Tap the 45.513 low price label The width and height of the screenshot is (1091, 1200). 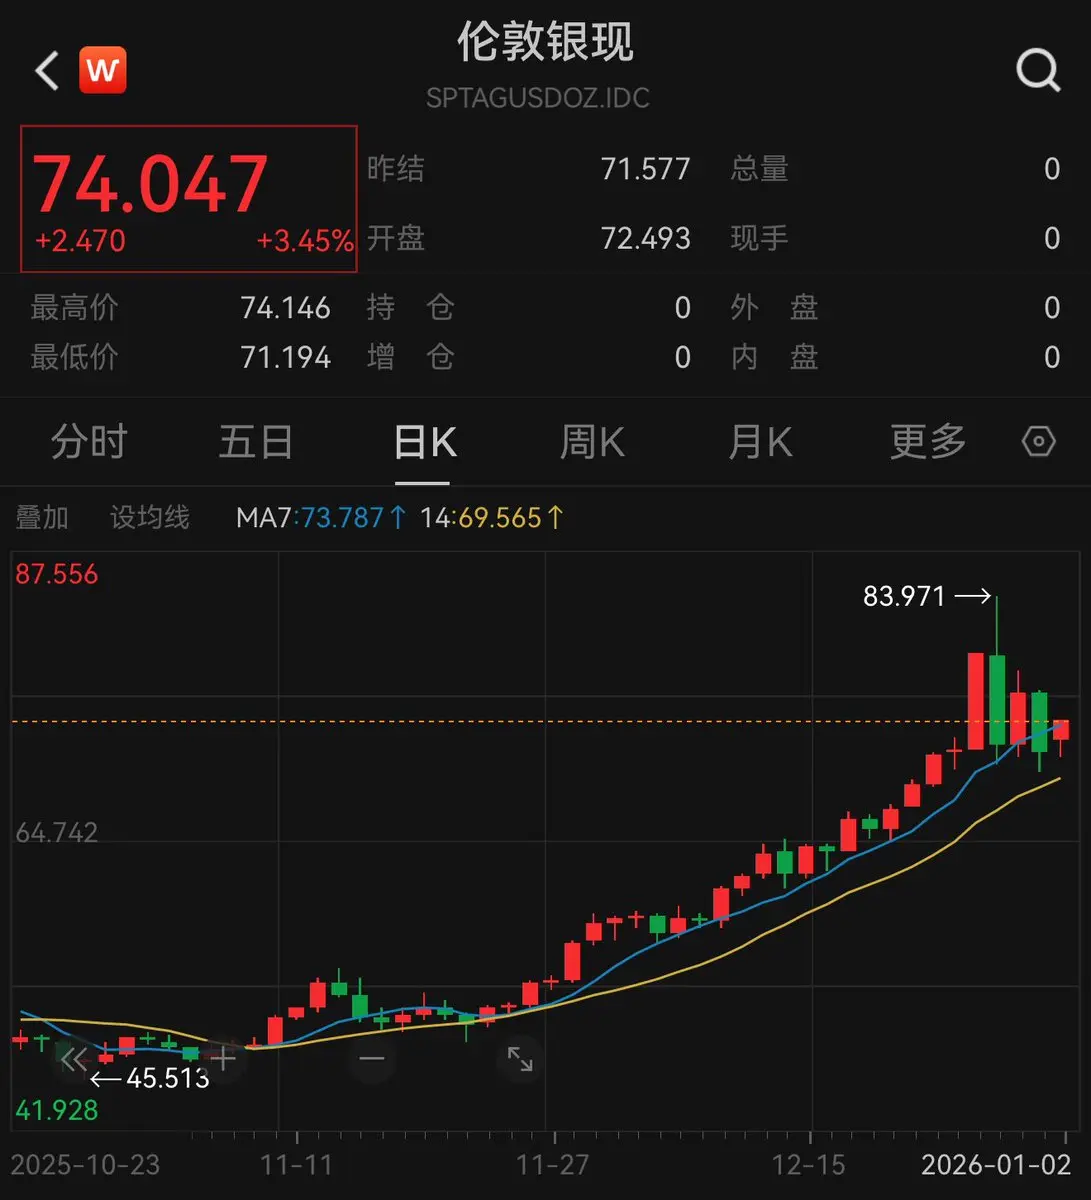tap(167, 1078)
